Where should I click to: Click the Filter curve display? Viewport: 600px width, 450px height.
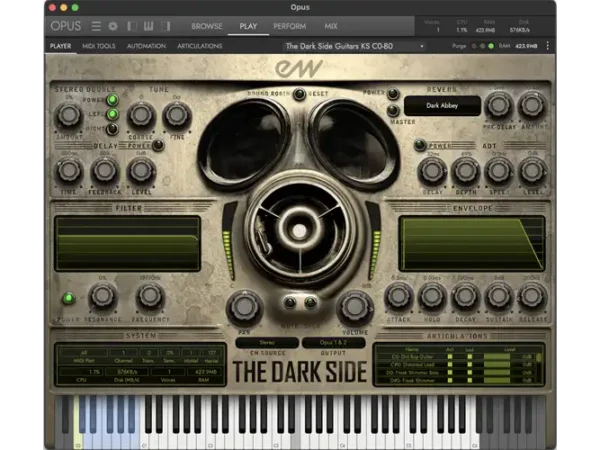click(127, 244)
